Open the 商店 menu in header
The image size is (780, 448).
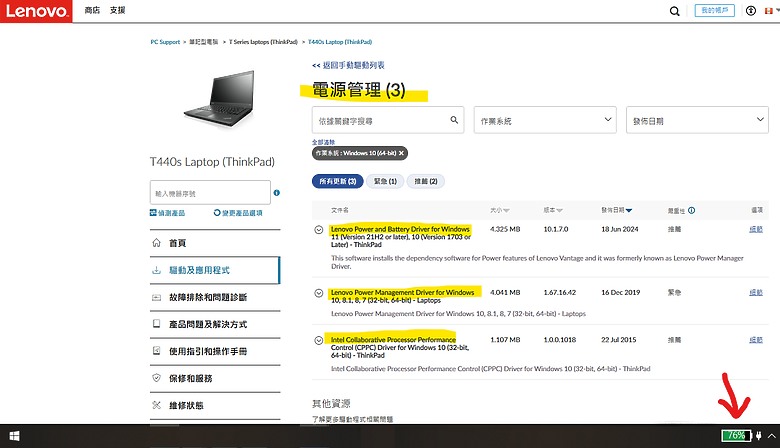pyautogui.click(x=92, y=10)
